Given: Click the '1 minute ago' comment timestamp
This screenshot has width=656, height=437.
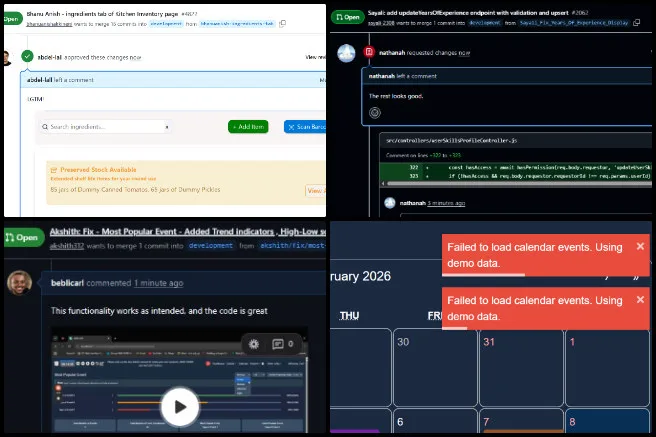Looking at the screenshot, I should 159,283.
